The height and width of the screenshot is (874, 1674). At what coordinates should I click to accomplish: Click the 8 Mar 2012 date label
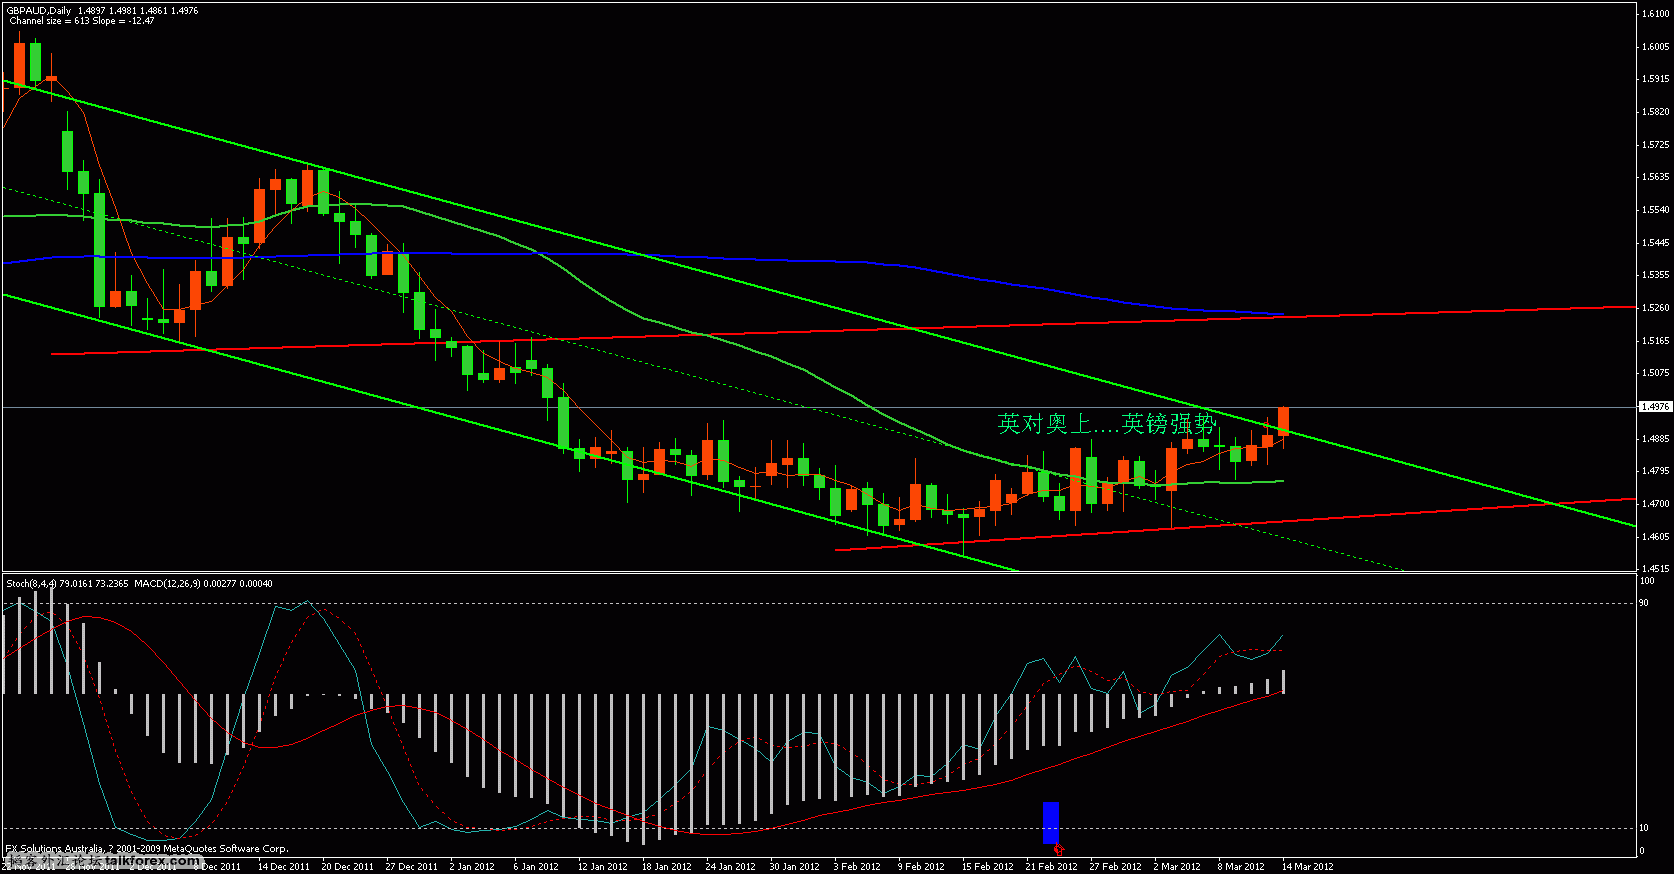pyautogui.click(x=1240, y=866)
